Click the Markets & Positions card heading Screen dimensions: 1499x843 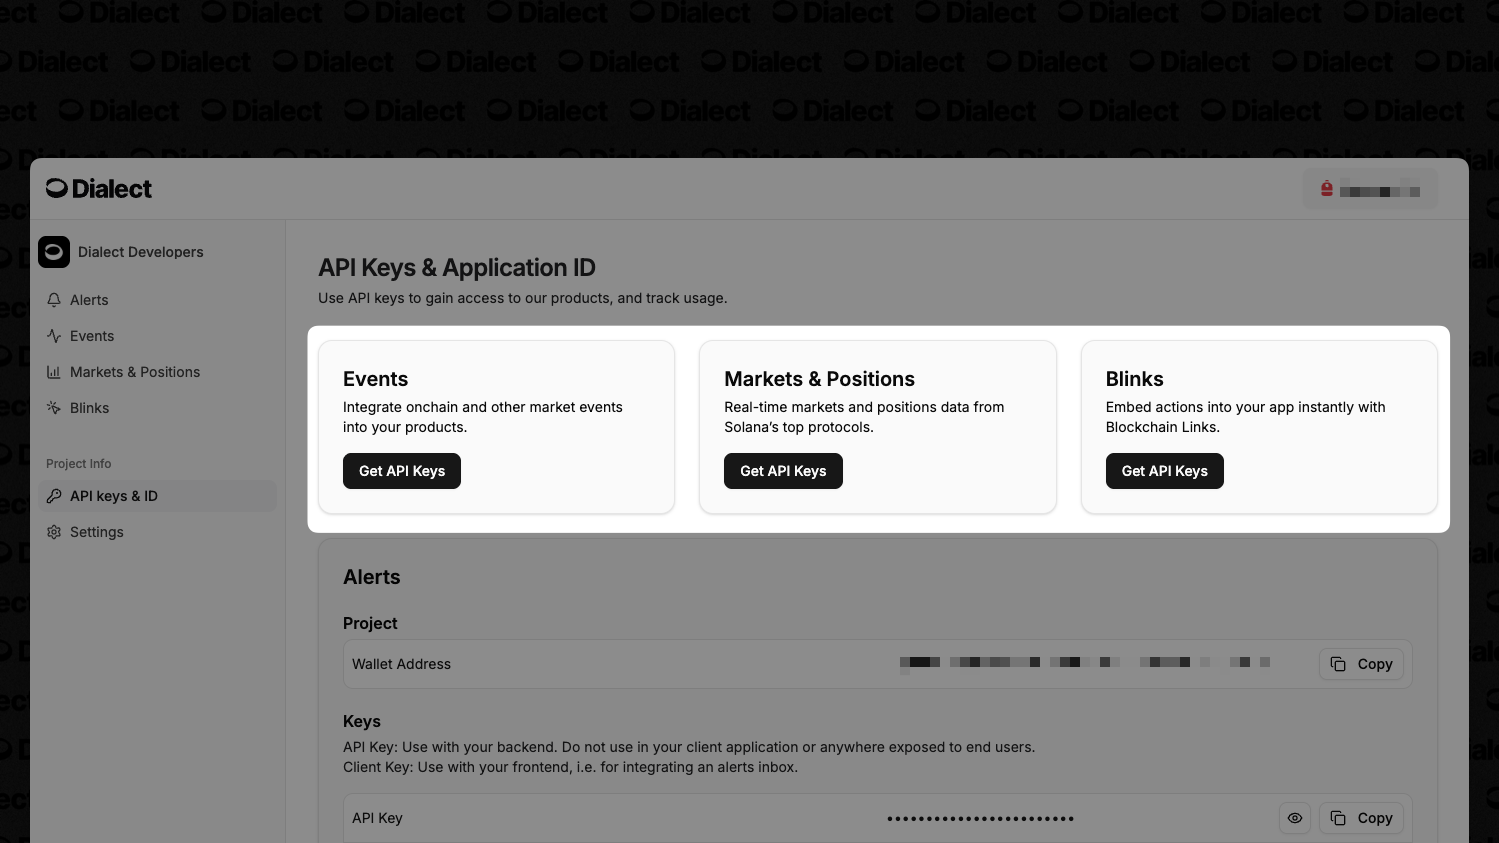click(819, 379)
